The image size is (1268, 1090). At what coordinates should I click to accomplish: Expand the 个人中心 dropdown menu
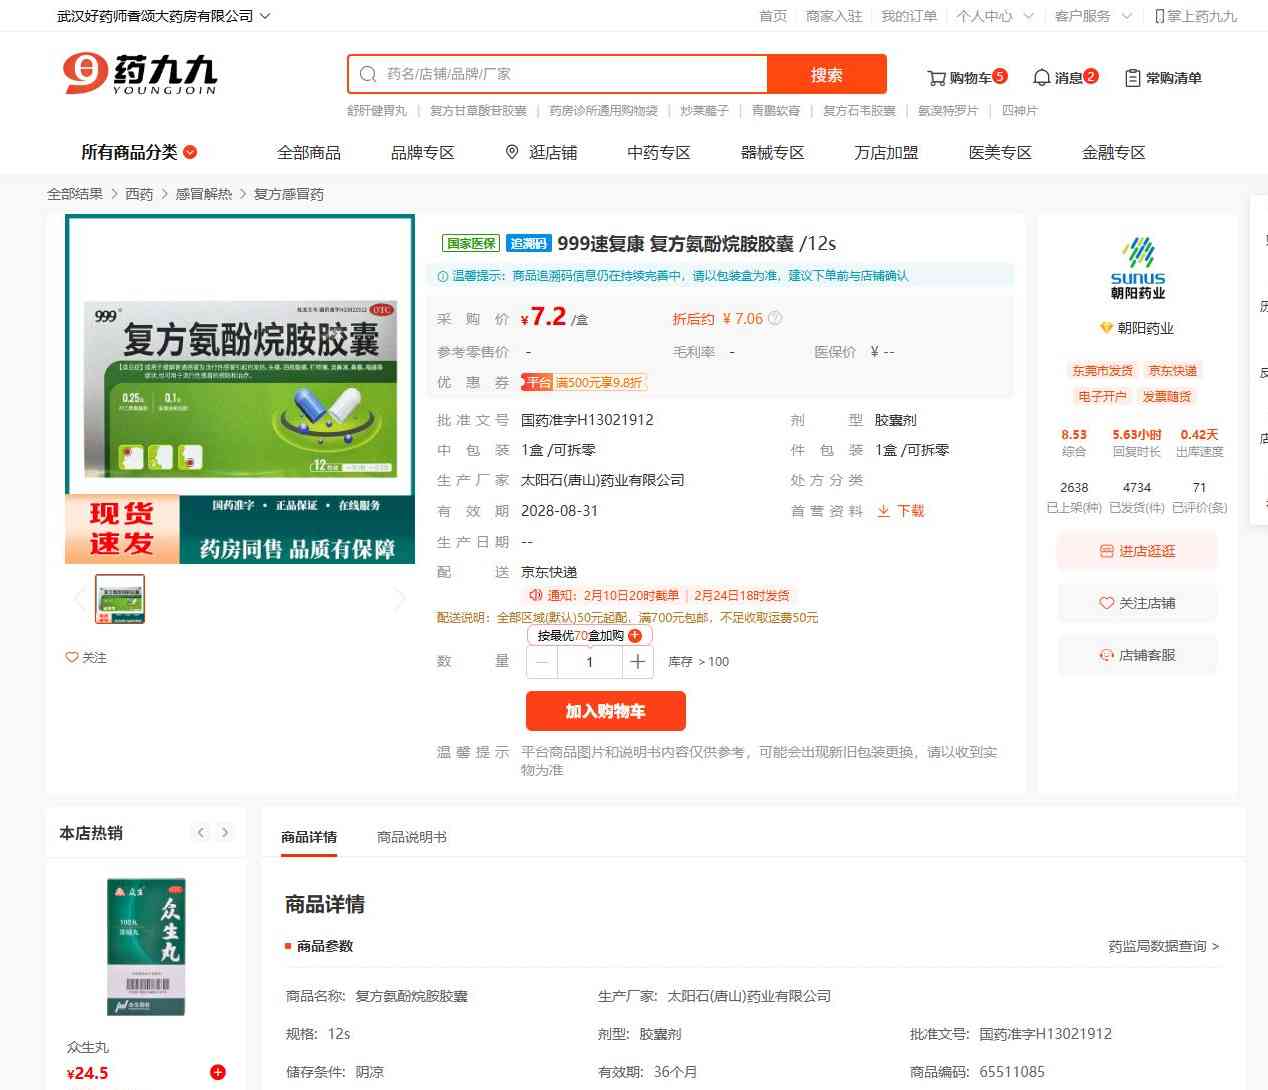[1027, 16]
